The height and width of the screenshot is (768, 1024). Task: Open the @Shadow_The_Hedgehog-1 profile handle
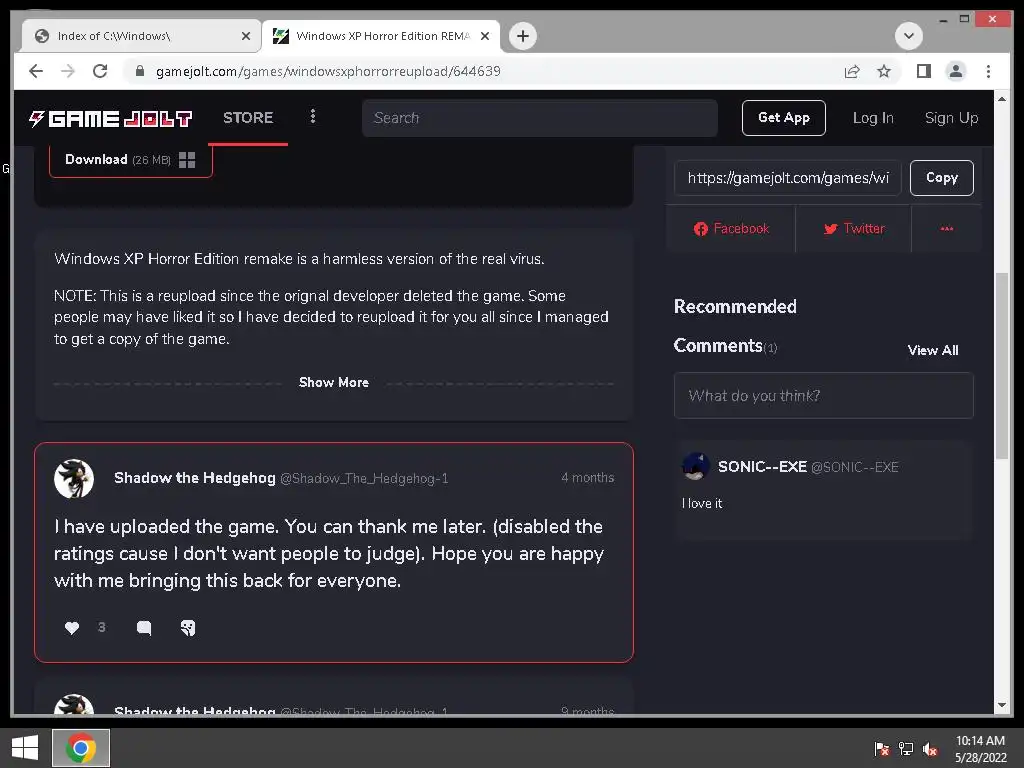[364, 479]
